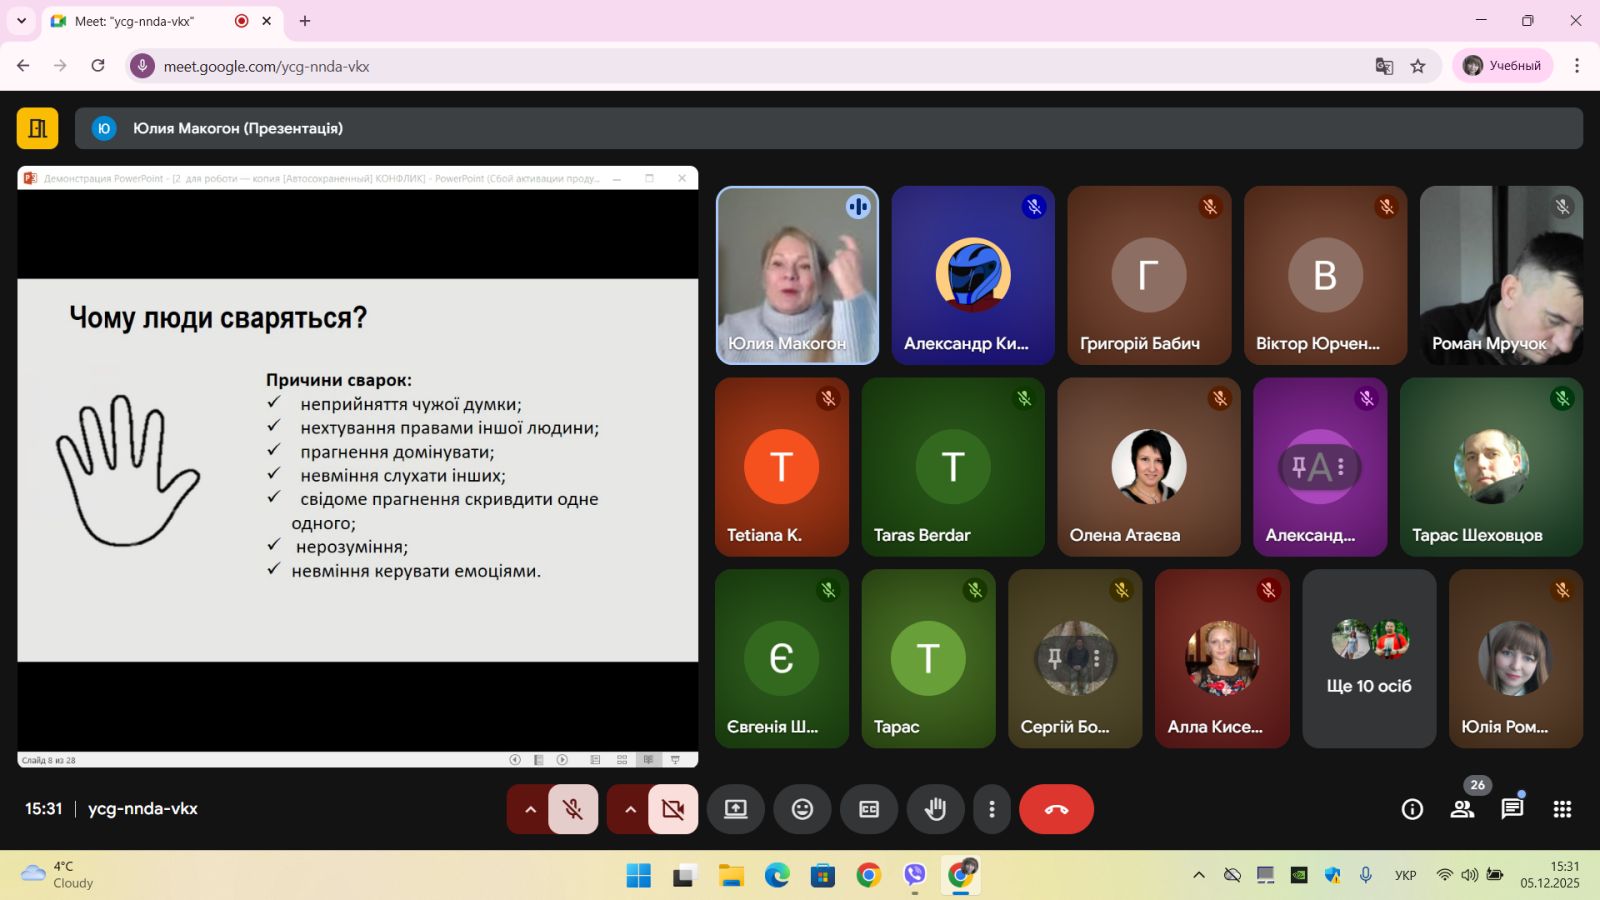The image size is (1600, 900).
Task: Open more options three-dot menu
Action: tap(991, 809)
